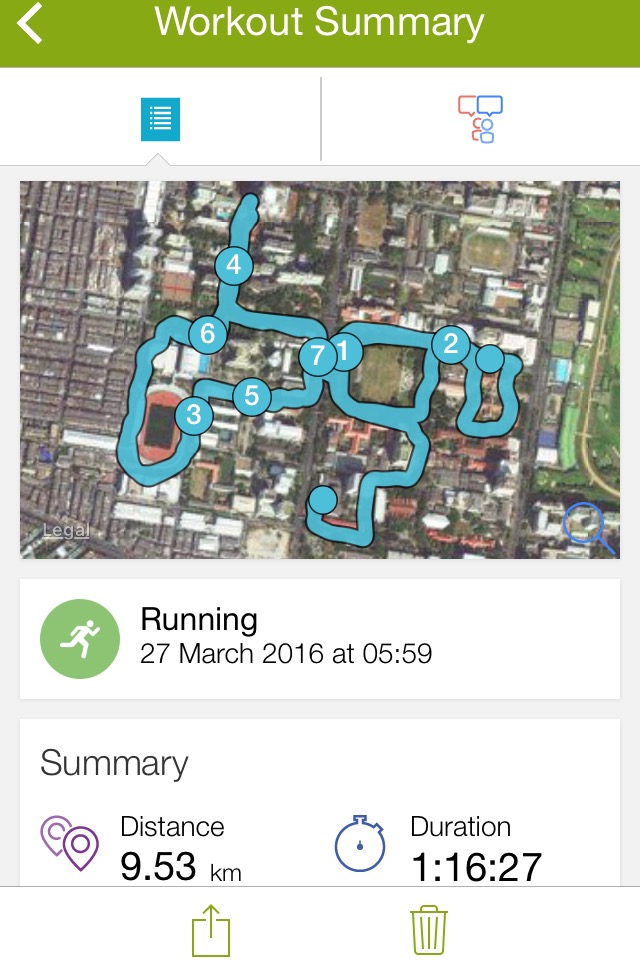Go back with the white arrow

pyautogui.click(x=30, y=23)
